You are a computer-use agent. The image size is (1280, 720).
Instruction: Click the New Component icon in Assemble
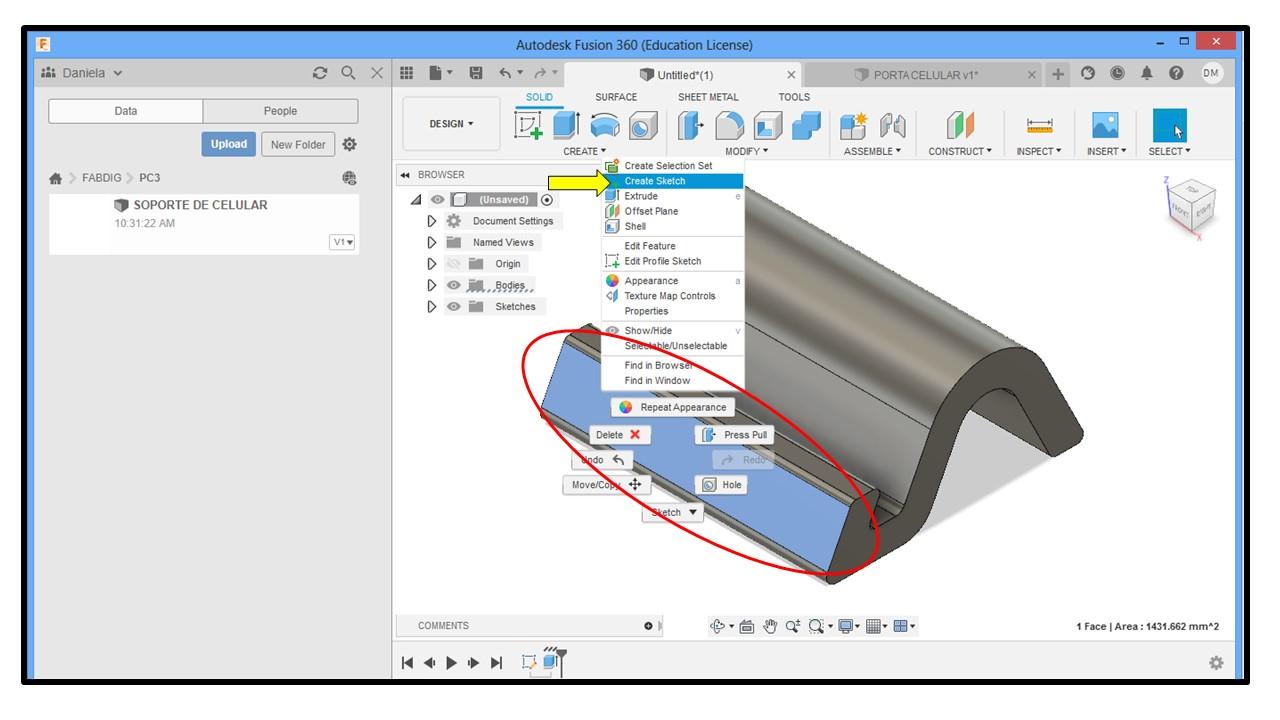tap(853, 125)
